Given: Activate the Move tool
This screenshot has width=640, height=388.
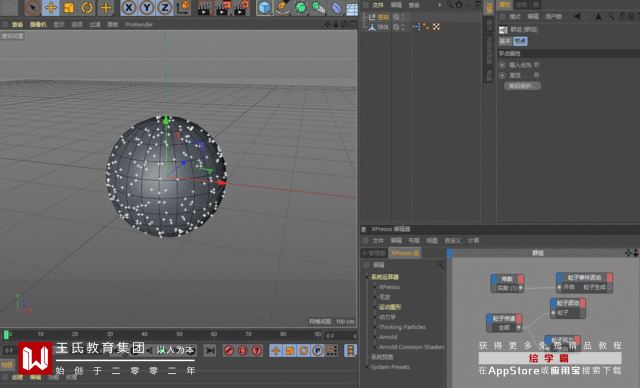Looking at the screenshot, I should pyautogui.click(x=51, y=7).
